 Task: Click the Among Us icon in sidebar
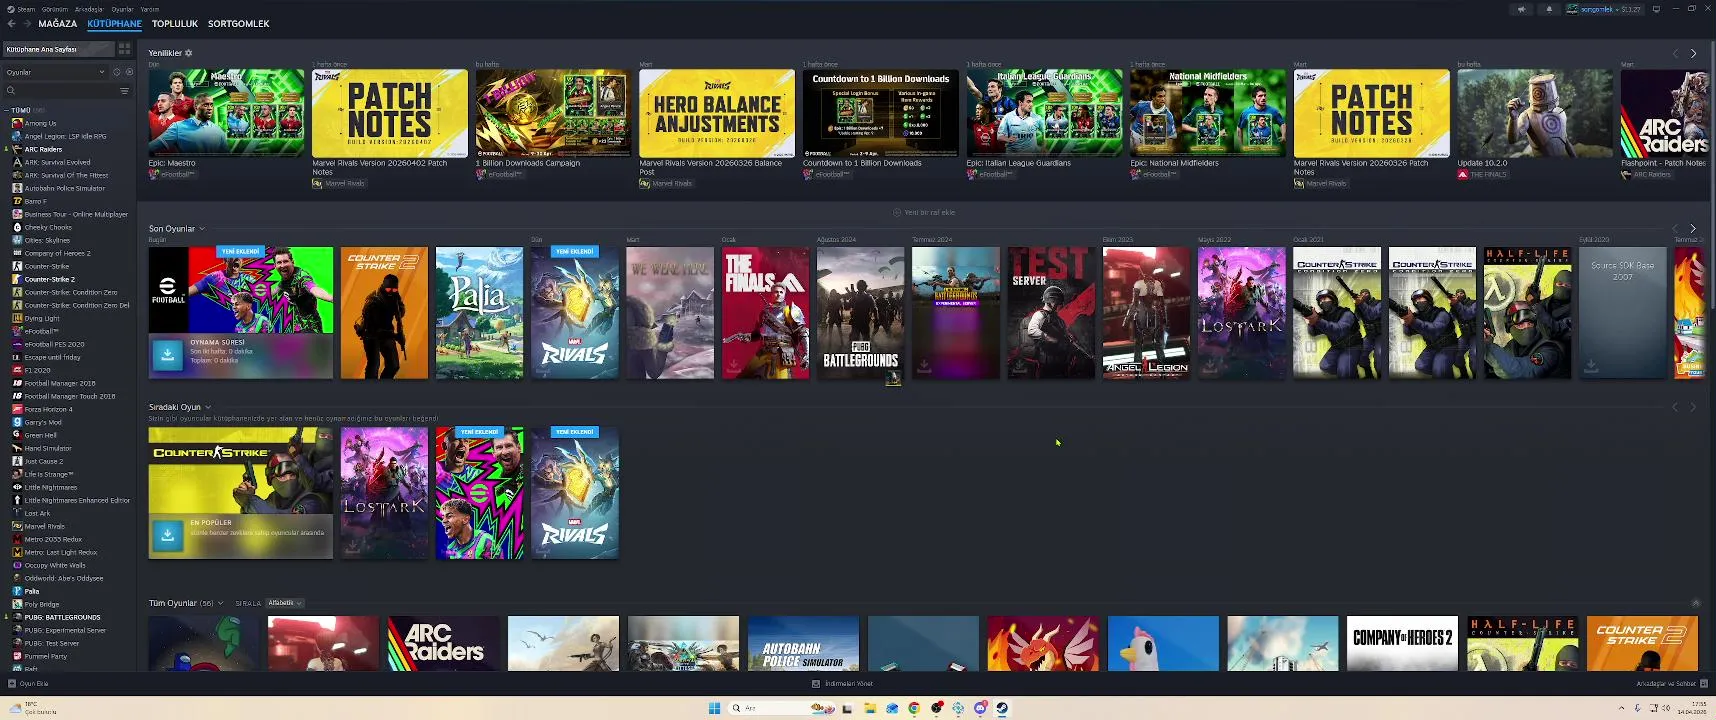coord(17,123)
